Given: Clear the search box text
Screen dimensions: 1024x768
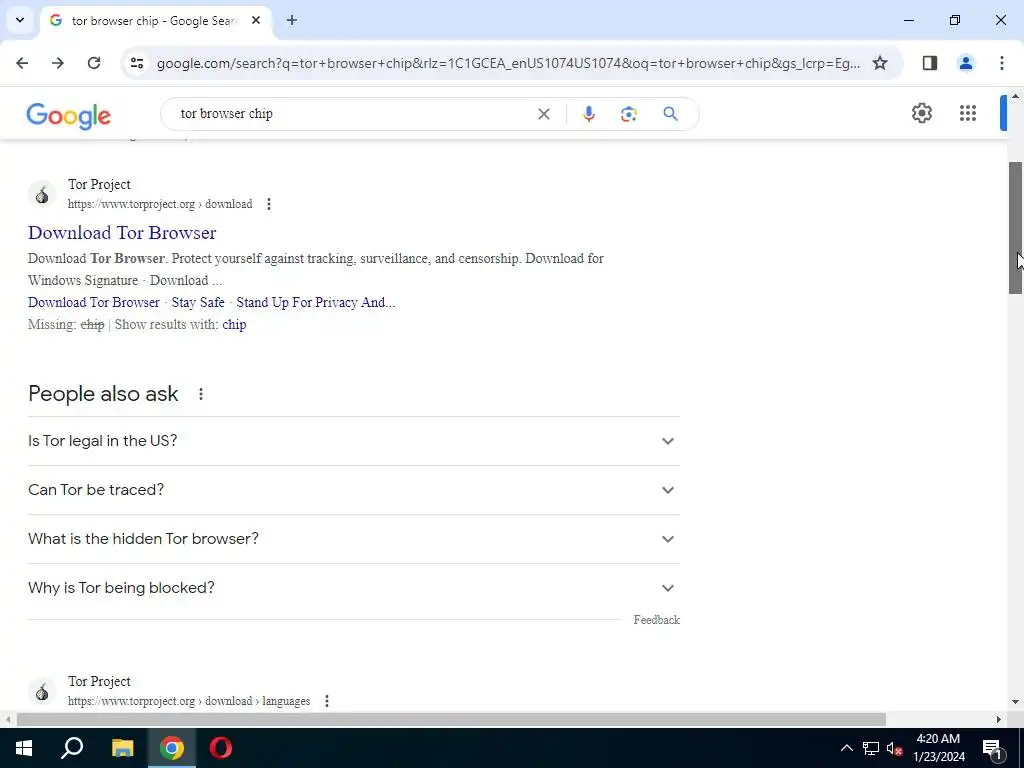Looking at the screenshot, I should (543, 114).
